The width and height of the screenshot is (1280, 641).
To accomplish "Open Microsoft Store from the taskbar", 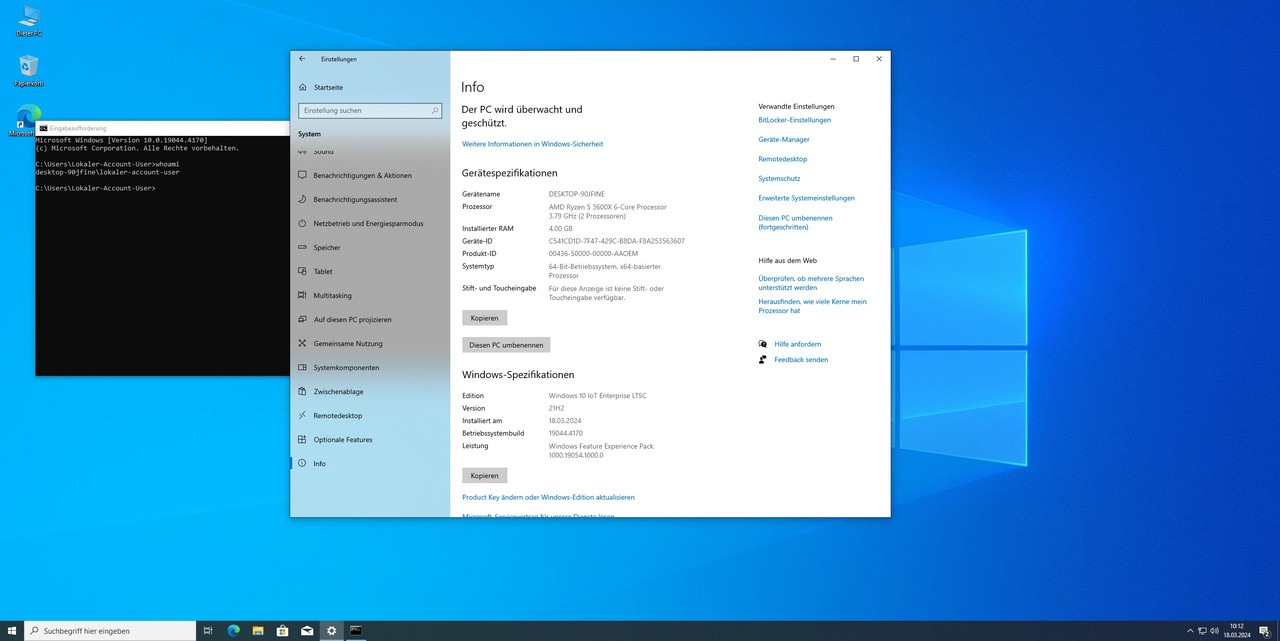I will [x=282, y=631].
